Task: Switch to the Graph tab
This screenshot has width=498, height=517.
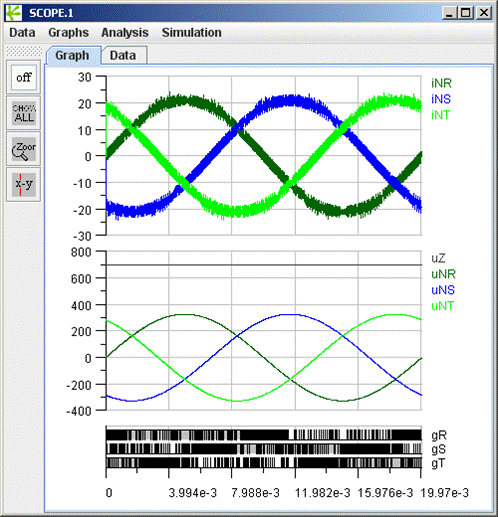Action: 73,55
